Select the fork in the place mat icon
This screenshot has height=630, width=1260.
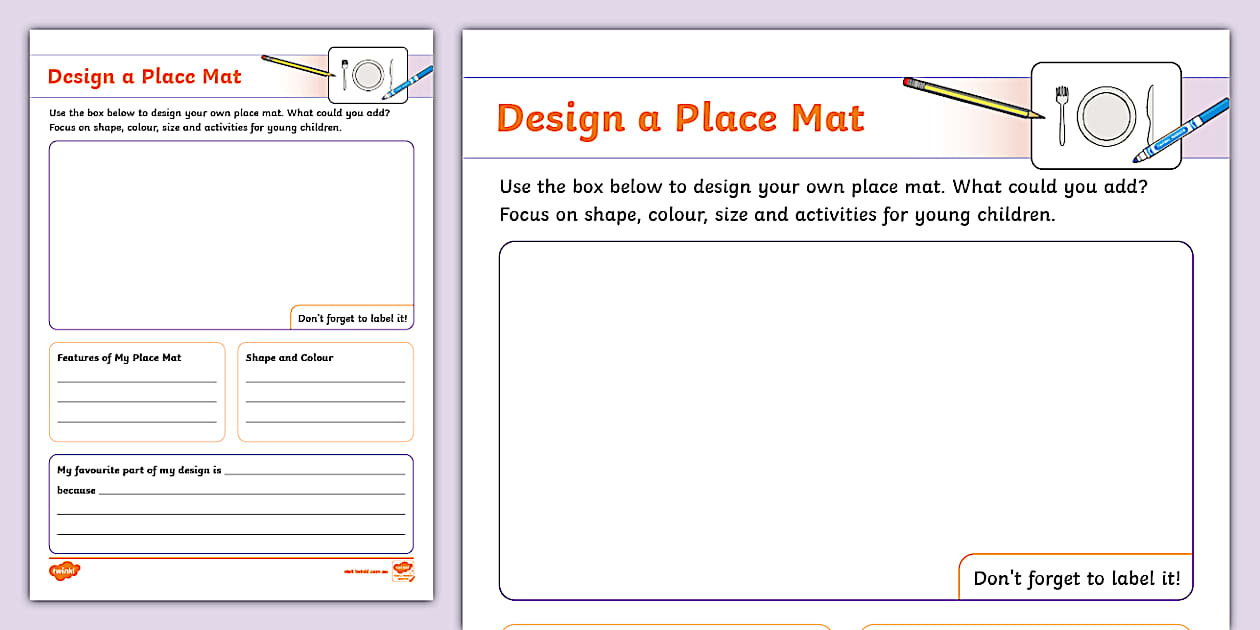tap(1062, 115)
